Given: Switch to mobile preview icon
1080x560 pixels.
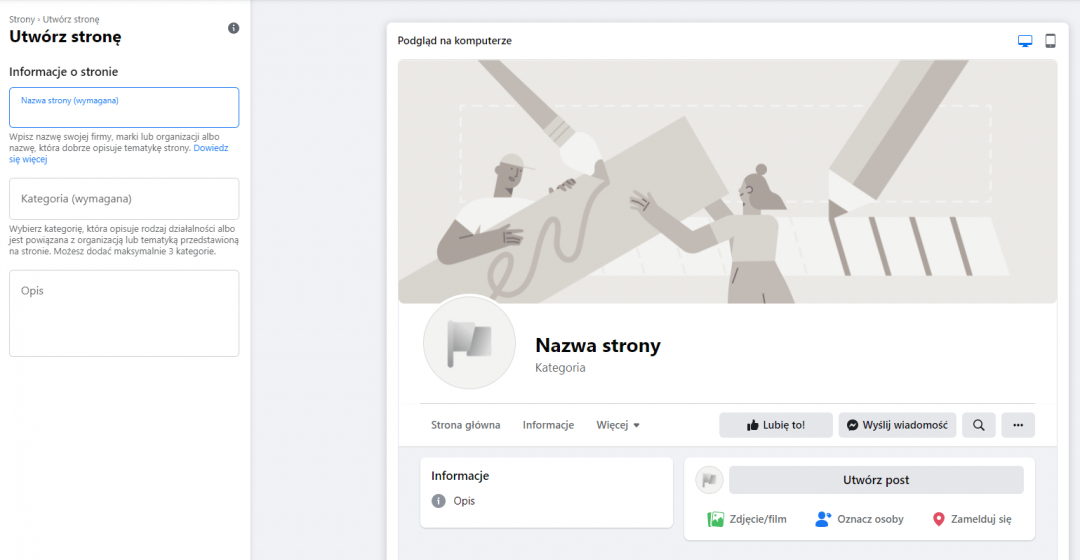Looking at the screenshot, I should coord(1051,41).
